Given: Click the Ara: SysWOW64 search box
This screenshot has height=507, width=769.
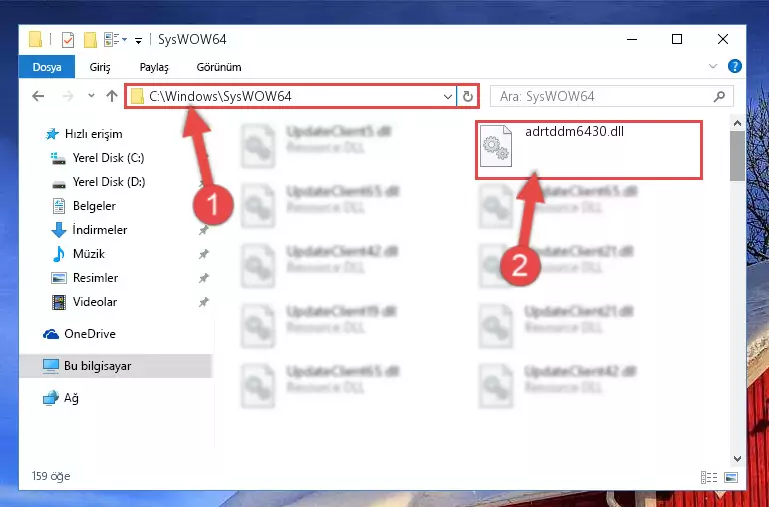Looking at the screenshot, I should (612, 97).
